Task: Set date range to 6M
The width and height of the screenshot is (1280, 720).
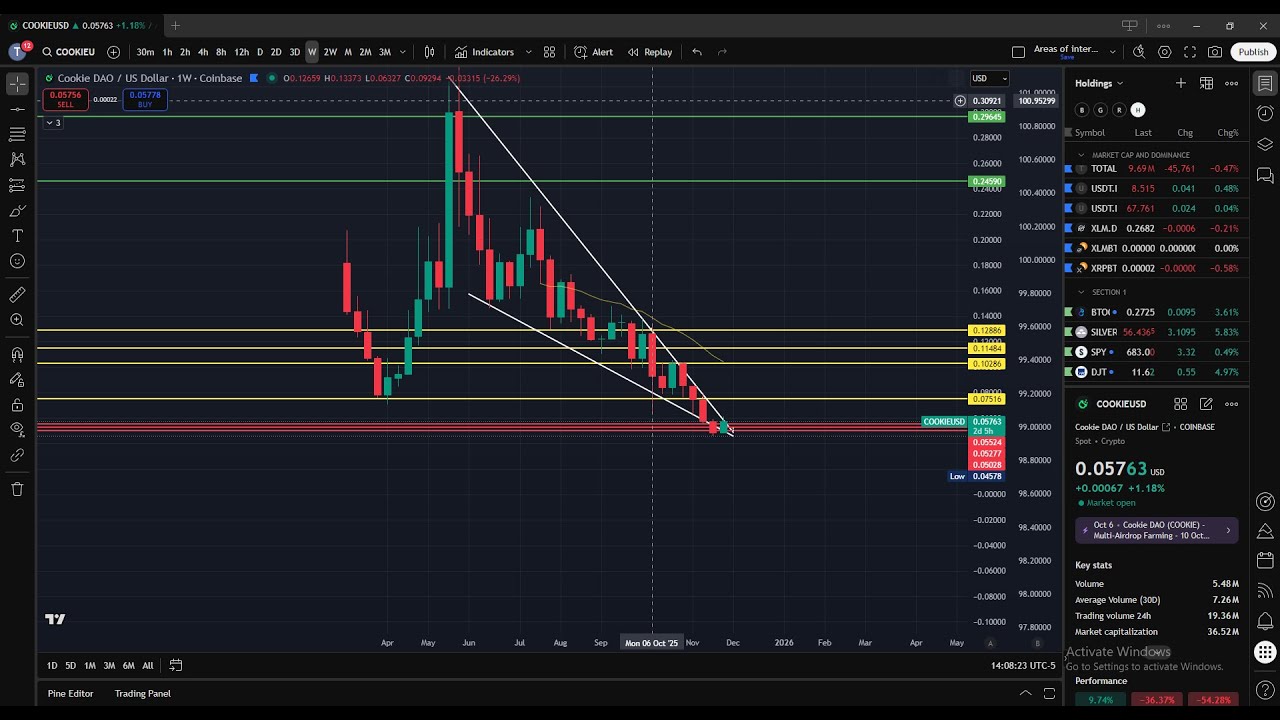Action: 128,665
